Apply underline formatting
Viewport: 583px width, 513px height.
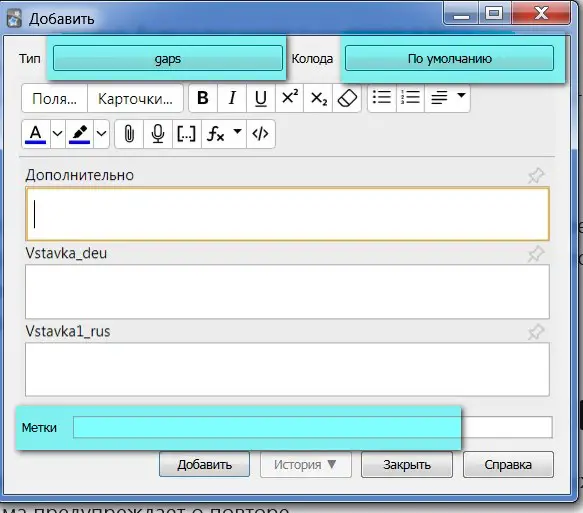261,98
